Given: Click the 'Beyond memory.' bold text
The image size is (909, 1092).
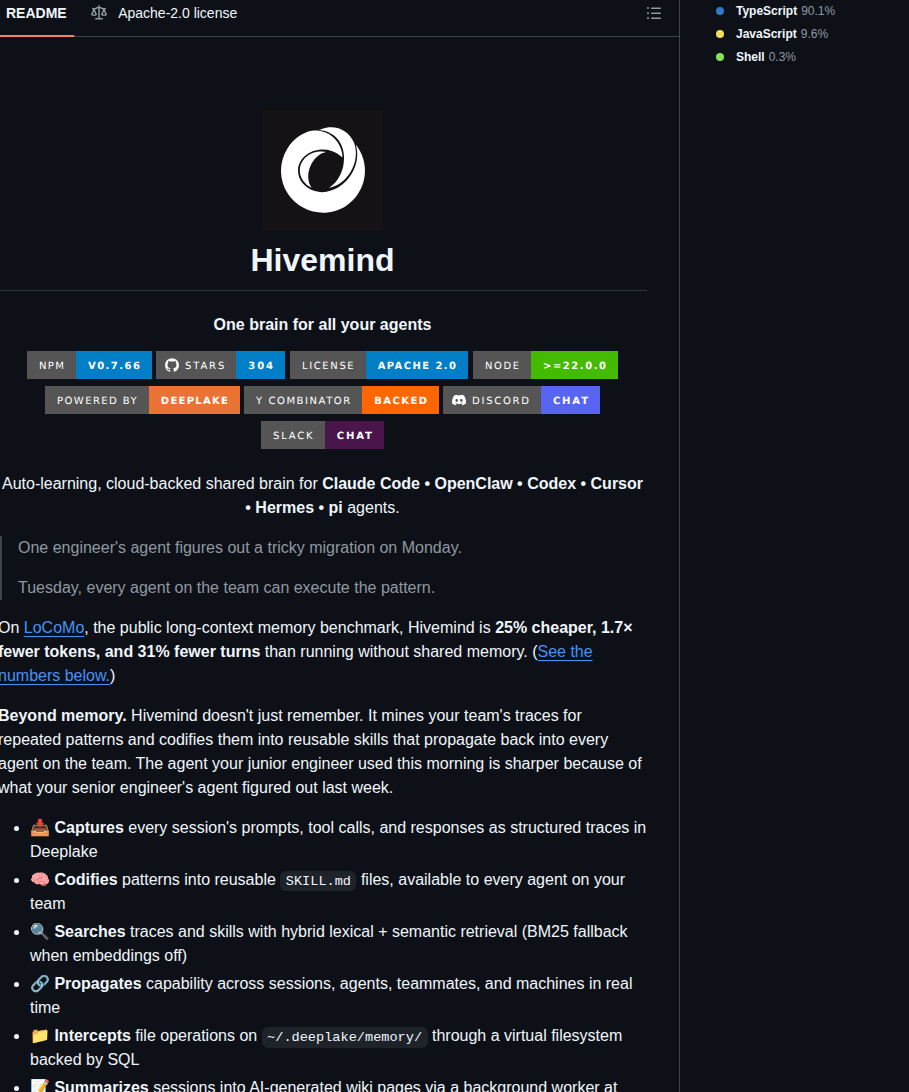Looking at the screenshot, I should pyautogui.click(x=63, y=716).
